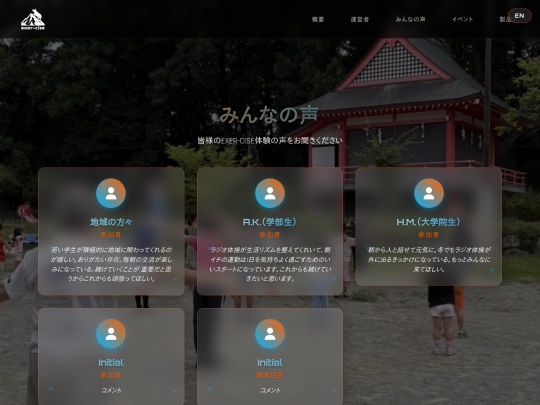Click コメント text on the Initial 地域住民 card

point(270,390)
